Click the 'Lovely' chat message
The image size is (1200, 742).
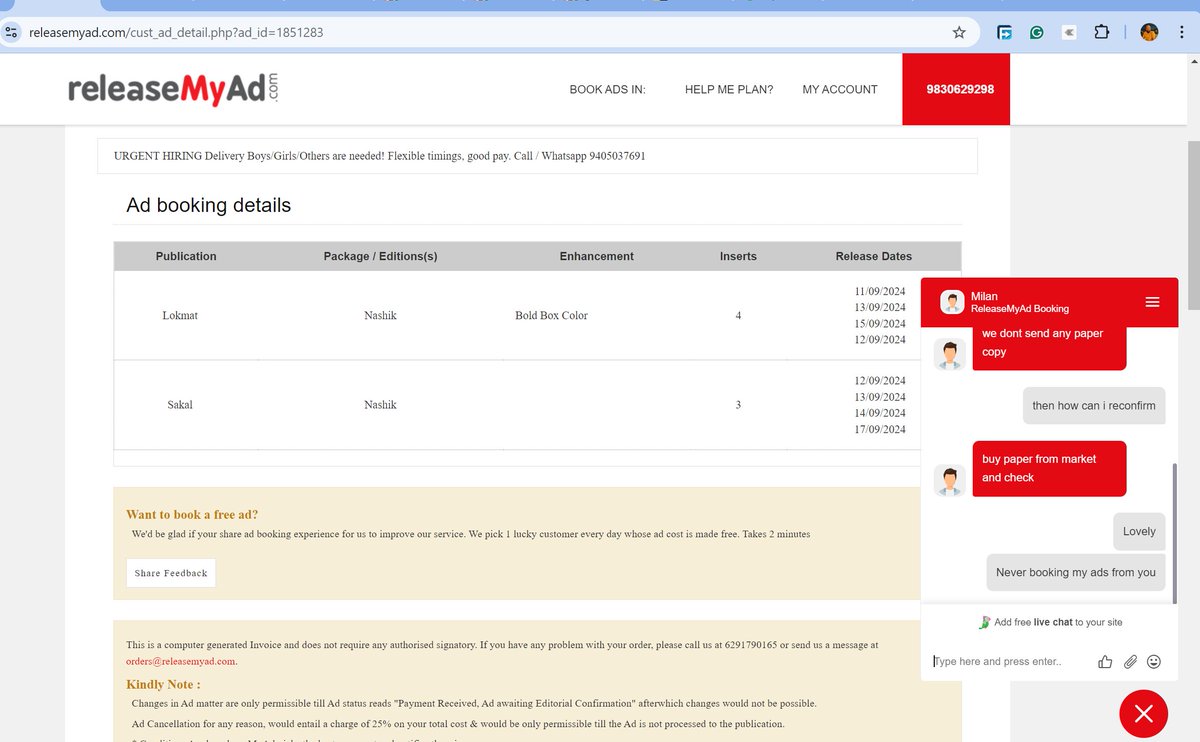1139,531
